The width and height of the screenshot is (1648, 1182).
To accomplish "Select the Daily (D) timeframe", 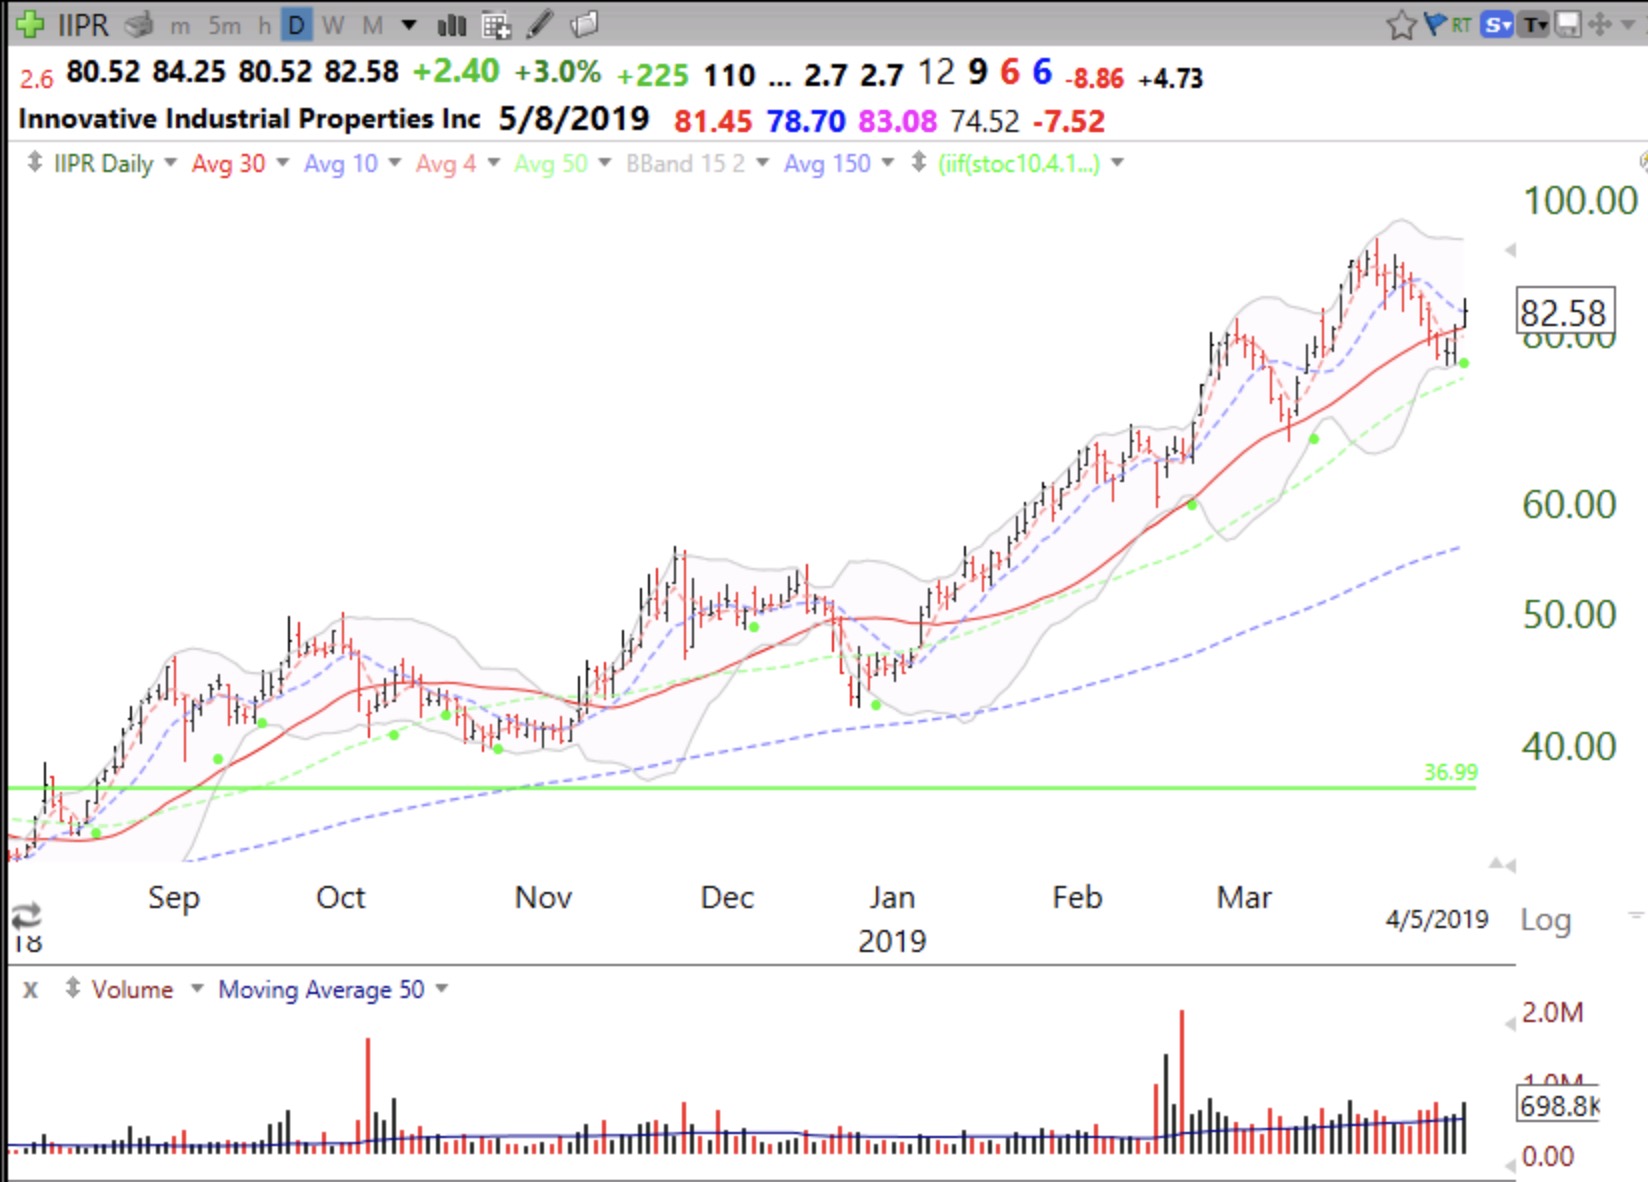I will [296, 25].
